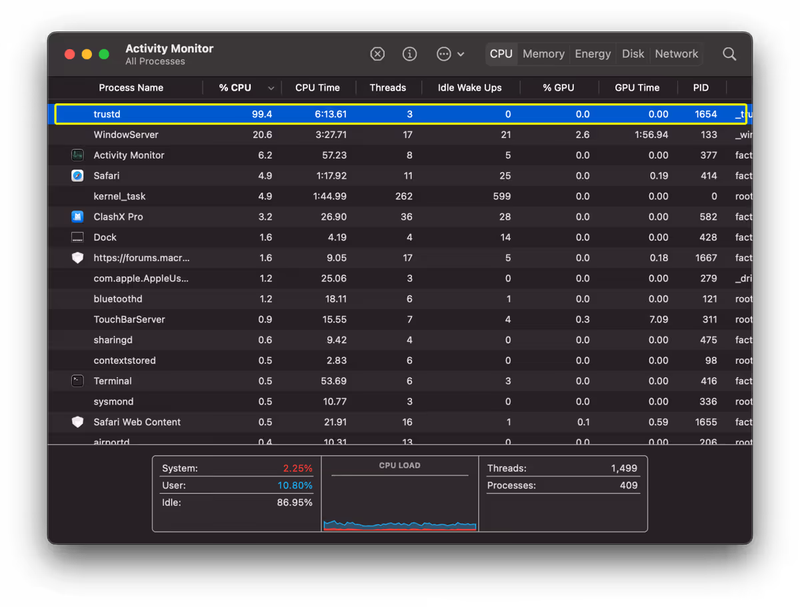Switch to the Energy tab

click(592, 54)
